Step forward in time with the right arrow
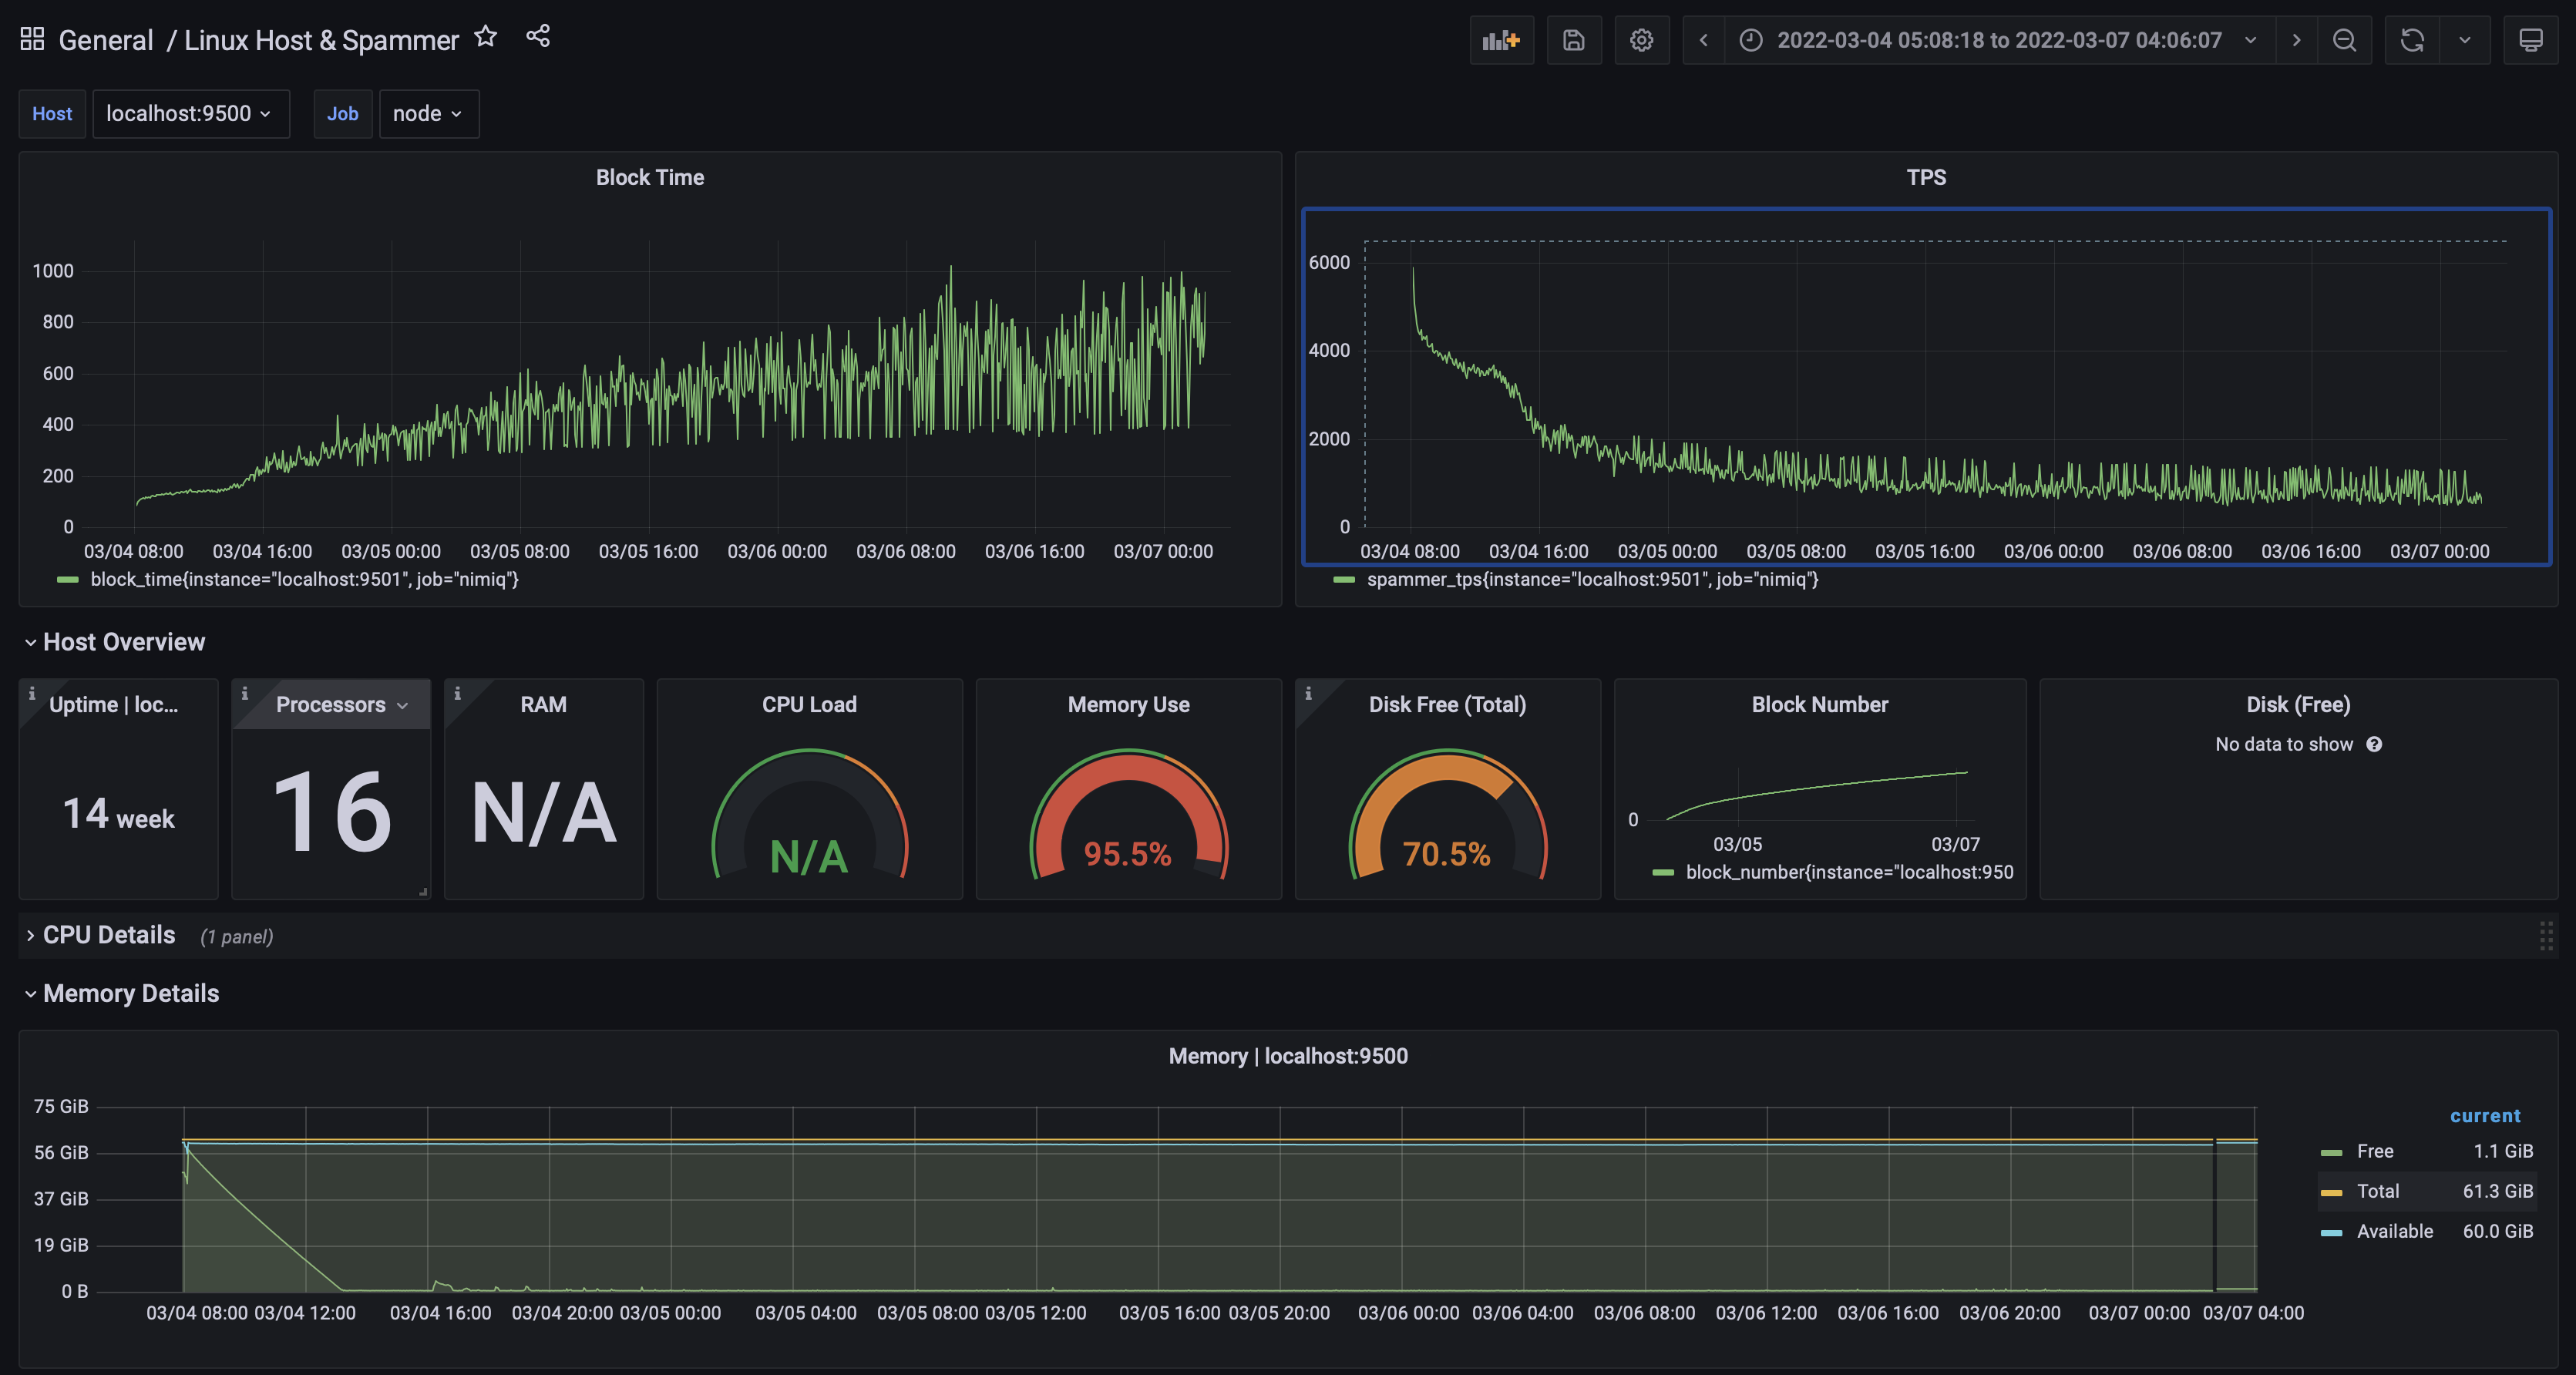 pos(2296,40)
